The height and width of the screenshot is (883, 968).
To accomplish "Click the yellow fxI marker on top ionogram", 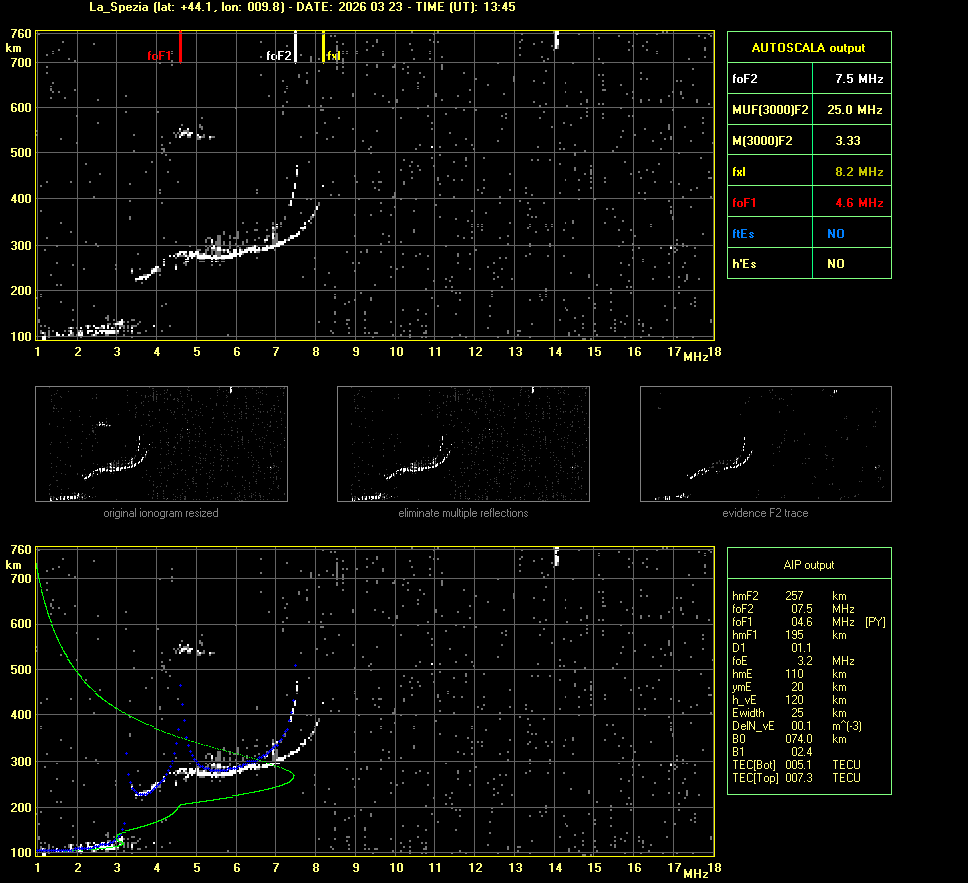I will [x=323, y=47].
